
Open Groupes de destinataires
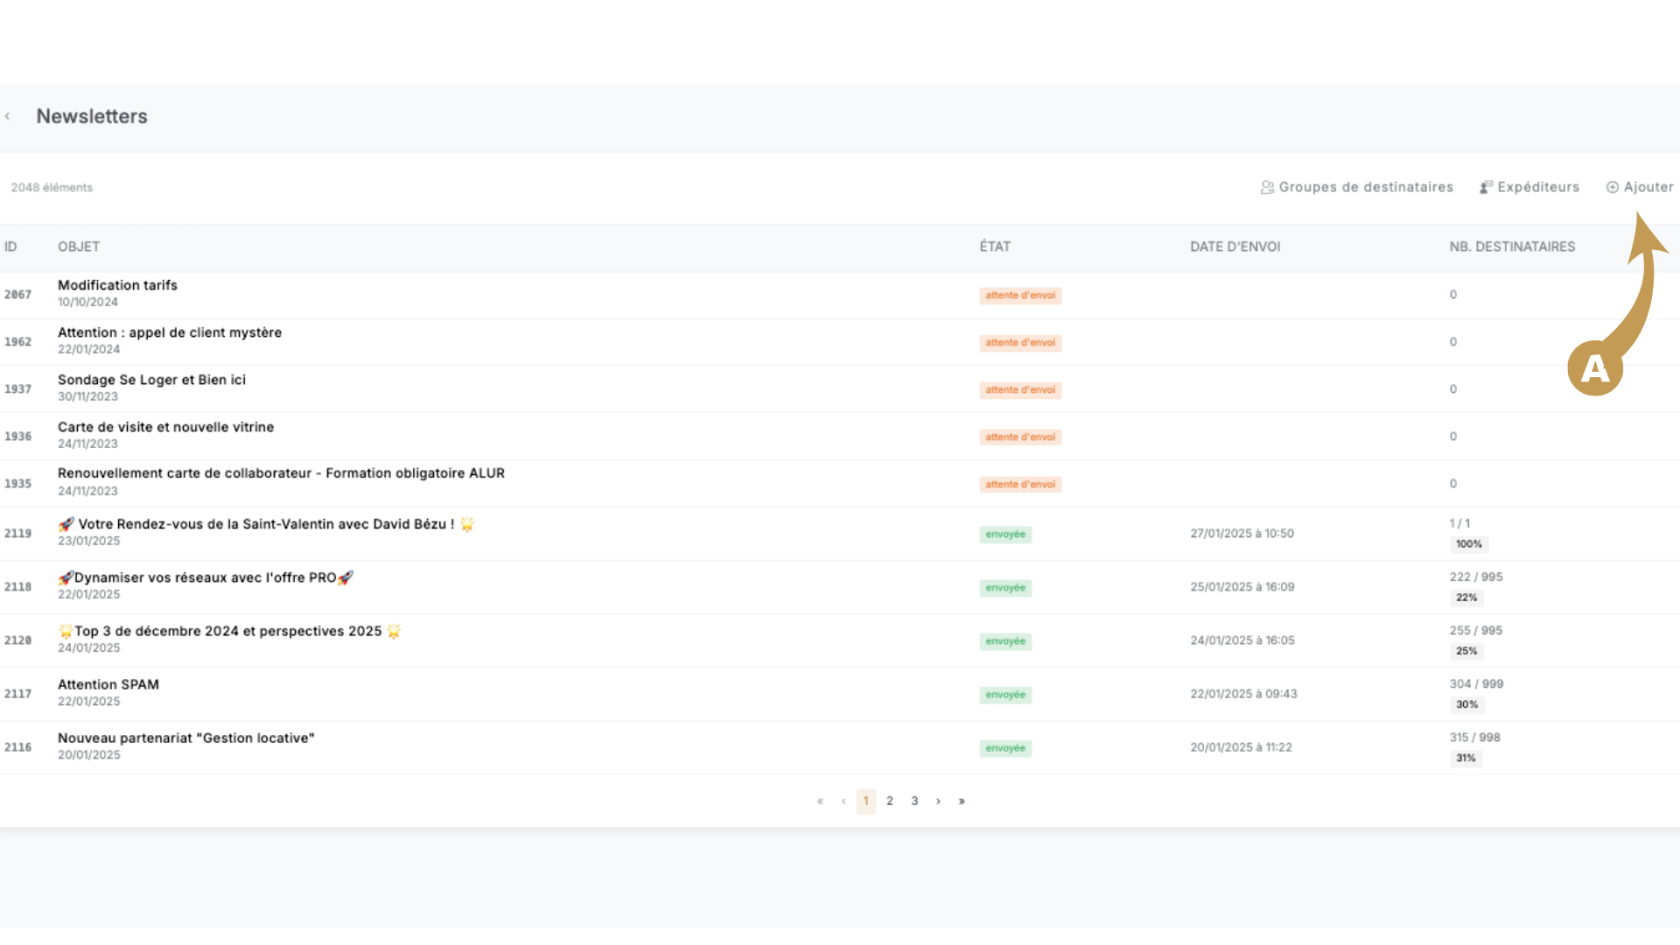pyautogui.click(x=1365, y=187)
